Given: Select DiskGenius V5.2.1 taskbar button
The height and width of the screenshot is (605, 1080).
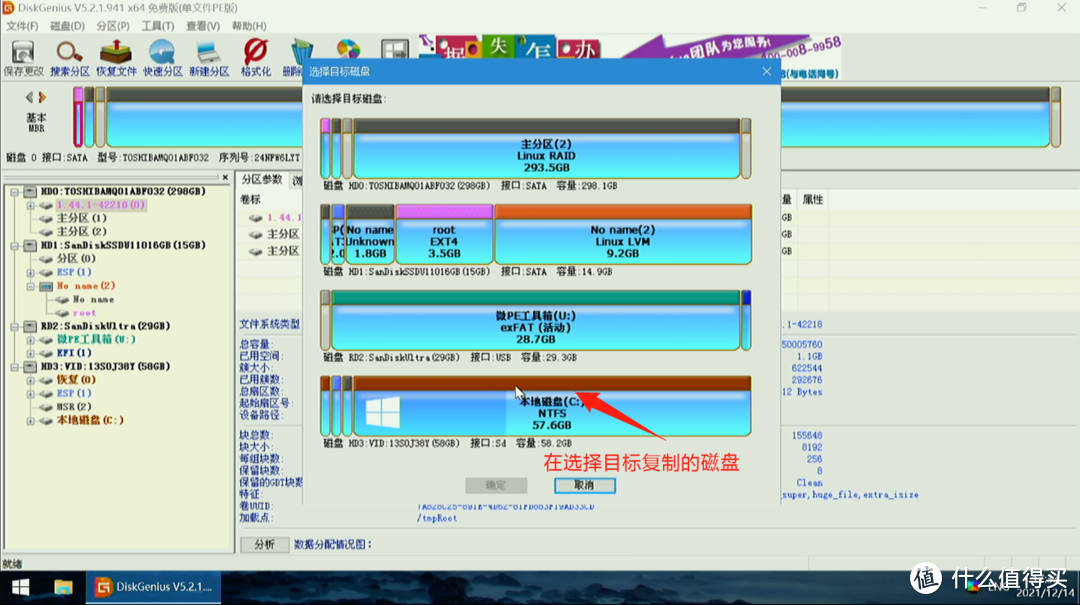Looking at the screenshot, I should [154, 587].
